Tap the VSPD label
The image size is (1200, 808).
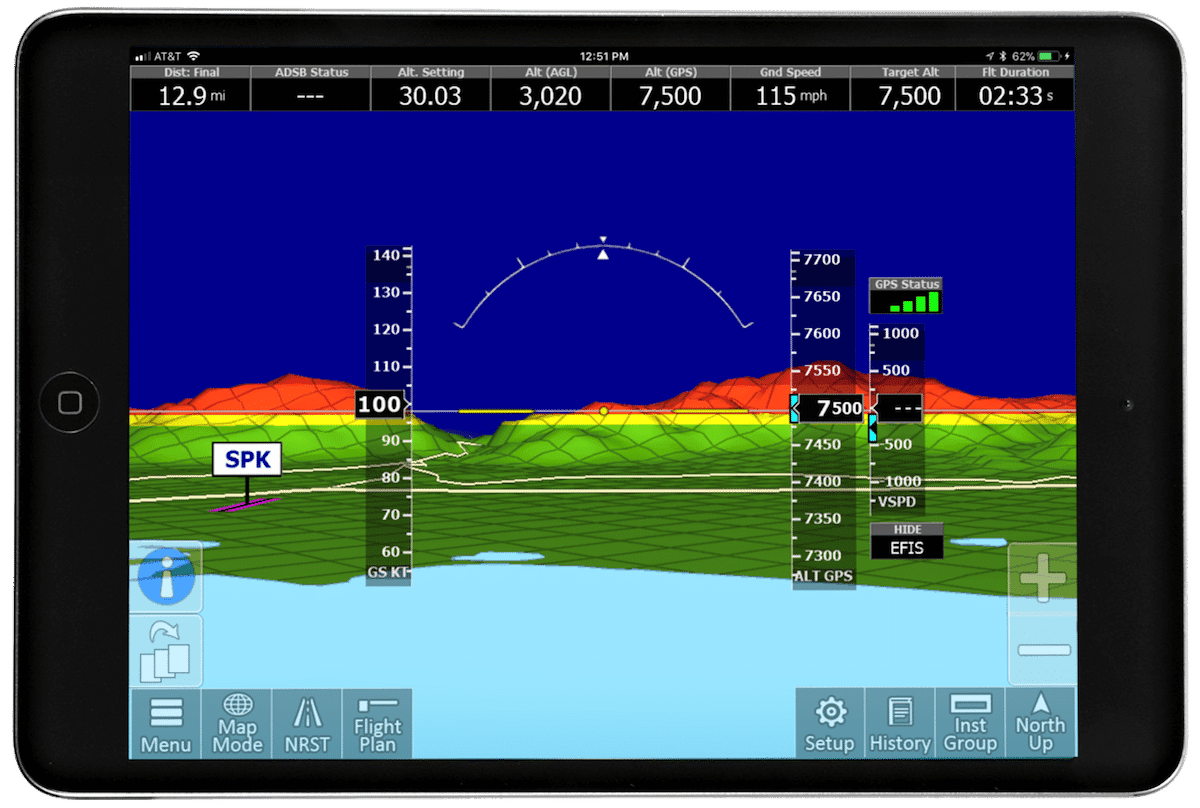point(896,501)
